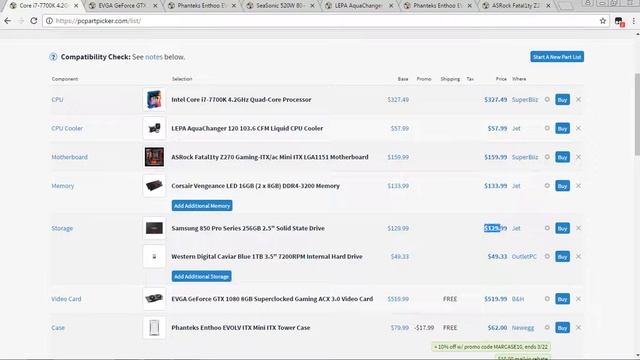This screenshot has height=360, width=640.
Task: Open the compatibility notes link
Action: (x=154, y=57)
